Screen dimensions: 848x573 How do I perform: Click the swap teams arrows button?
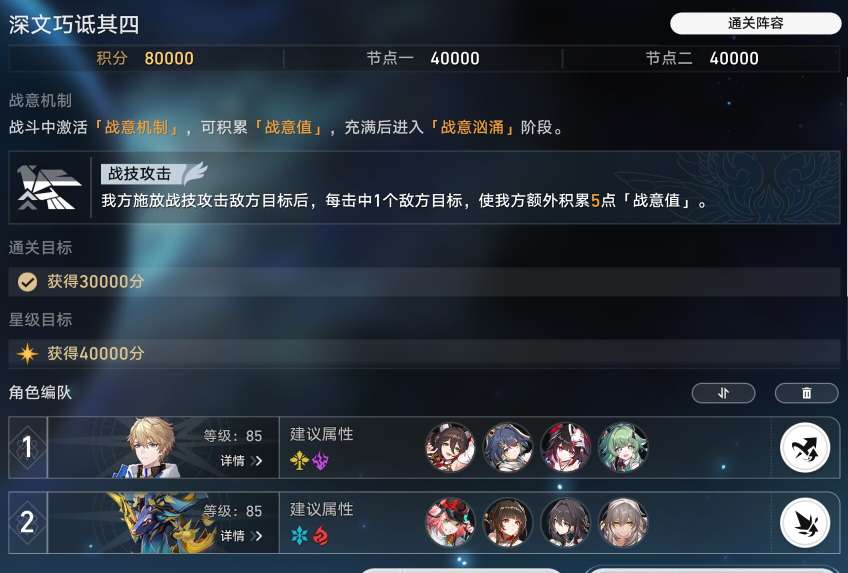[x=723, y=393]
